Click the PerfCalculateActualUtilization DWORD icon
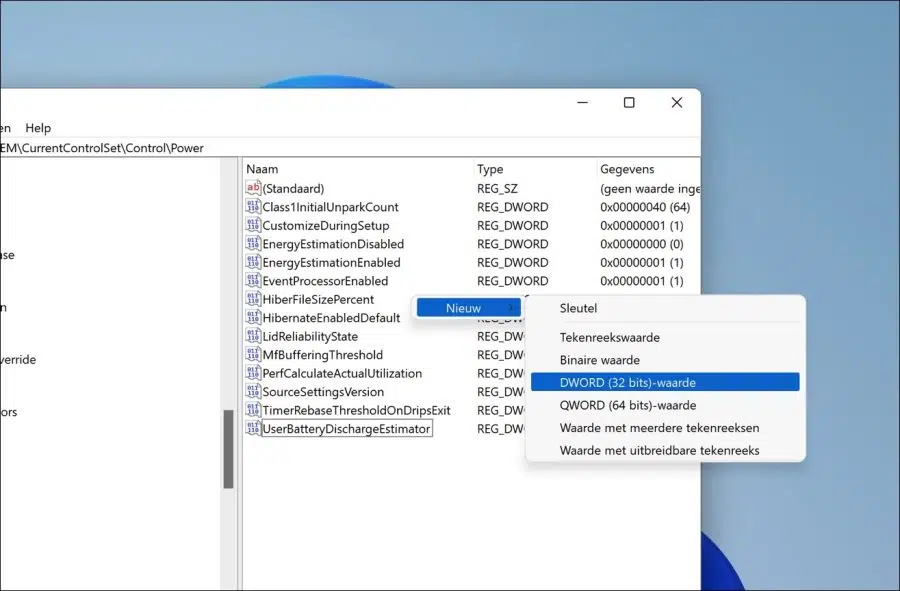This screenshot has height=591, width=900. point(253,373)
